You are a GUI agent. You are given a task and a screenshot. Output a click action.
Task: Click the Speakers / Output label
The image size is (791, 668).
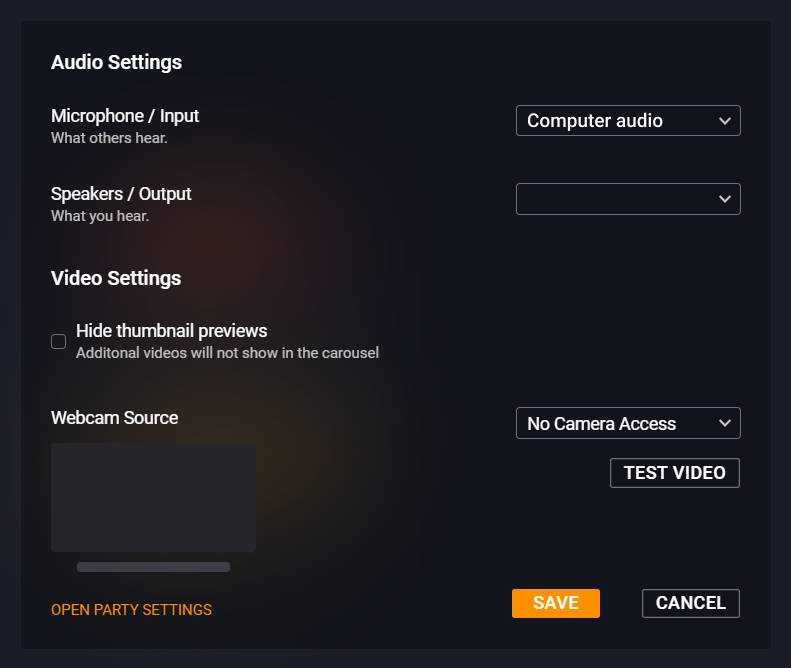click(121, 194)
